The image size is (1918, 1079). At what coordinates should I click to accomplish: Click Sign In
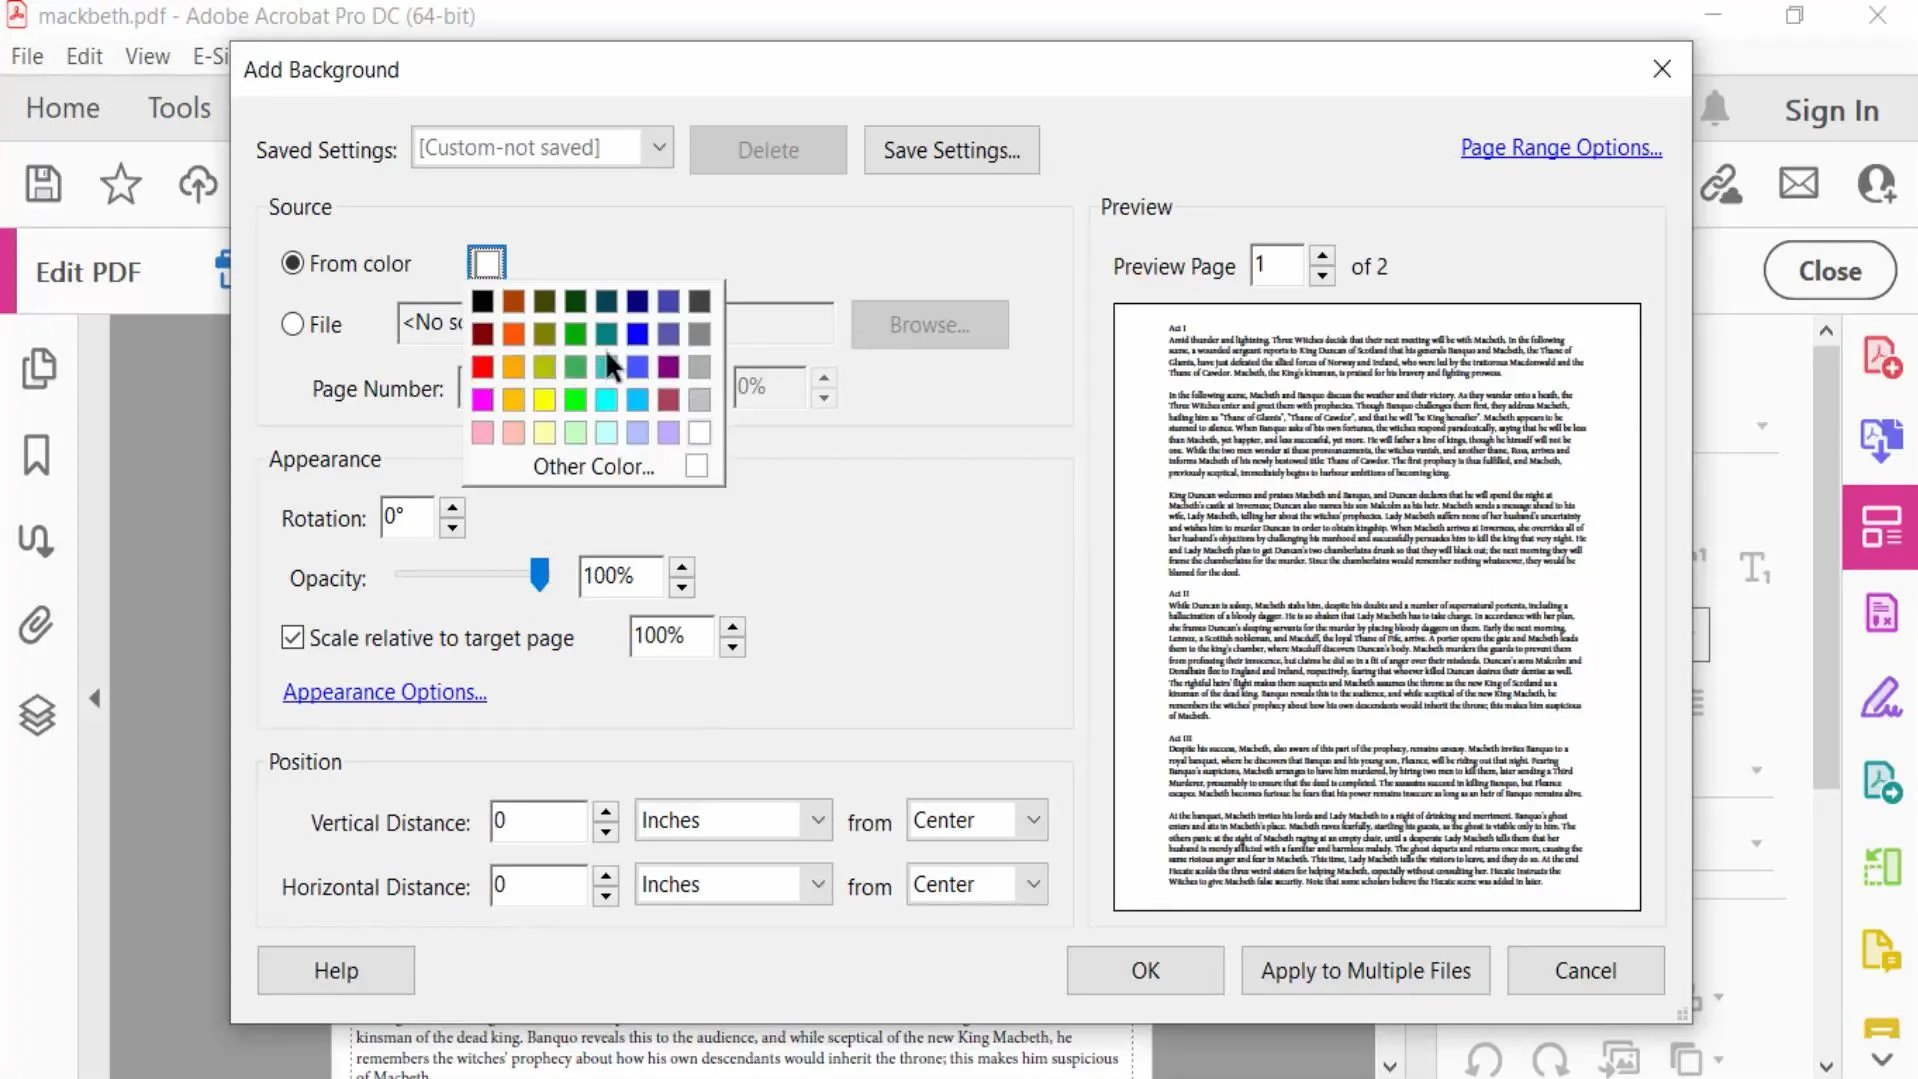1831,110
